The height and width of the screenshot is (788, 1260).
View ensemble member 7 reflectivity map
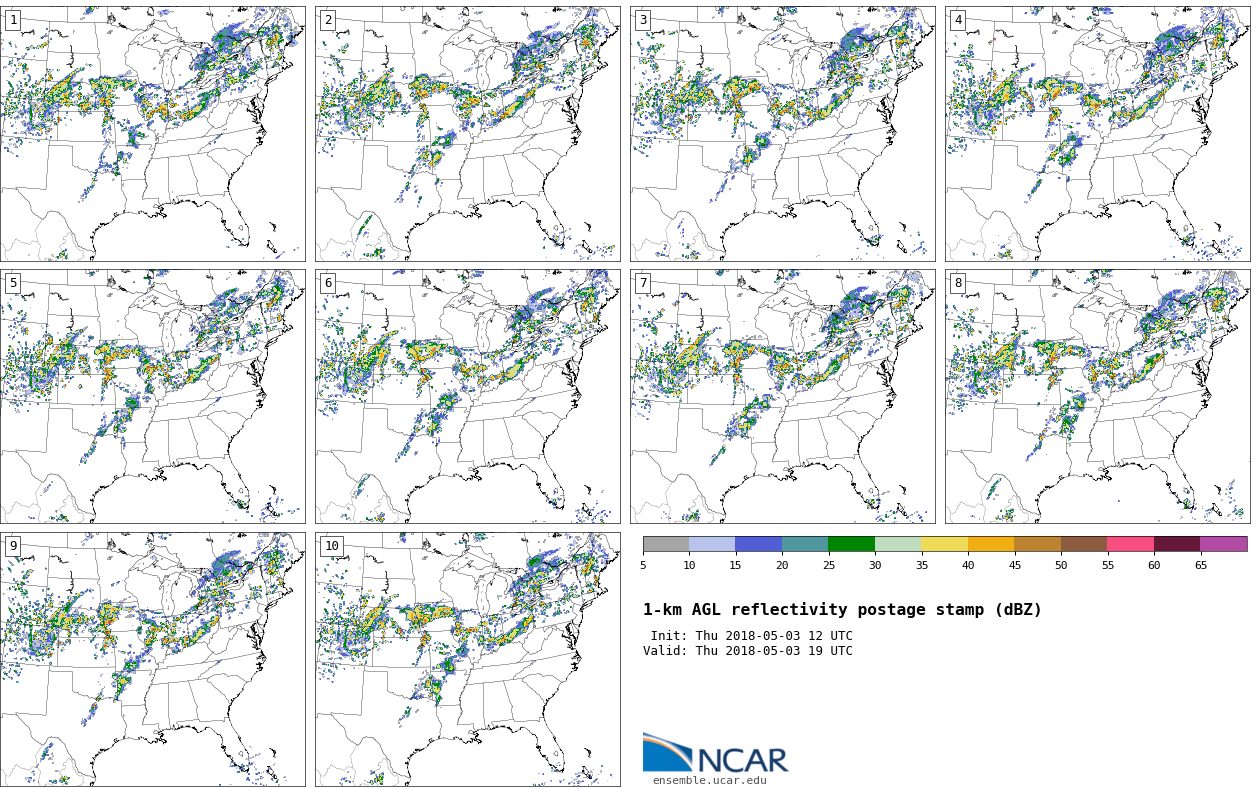pos(782,396)
